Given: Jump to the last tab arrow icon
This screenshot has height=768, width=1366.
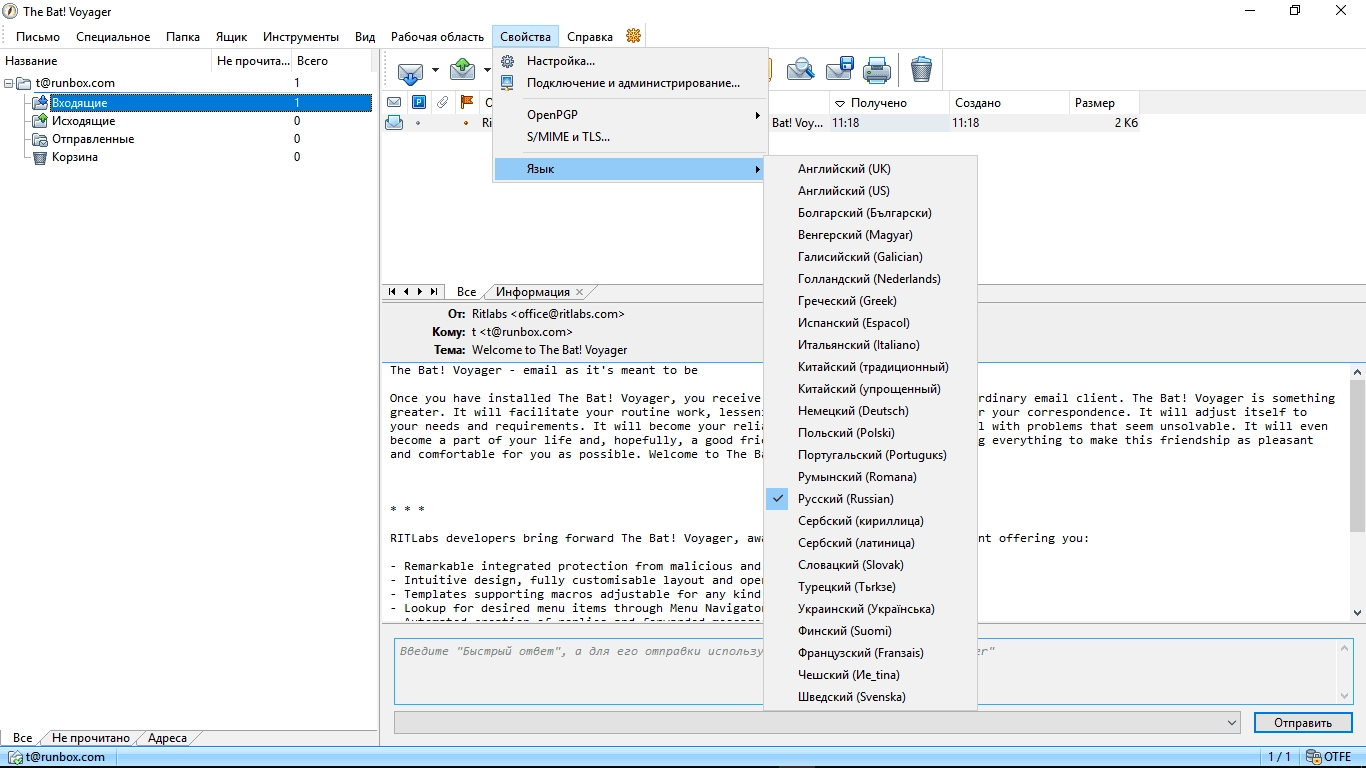Looking at the screenshot, I should [434, 292].
